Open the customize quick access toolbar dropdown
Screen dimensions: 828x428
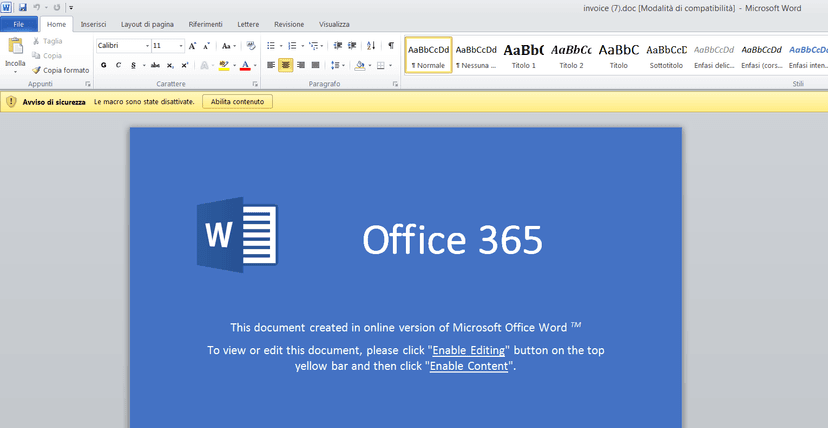(71, 8)
